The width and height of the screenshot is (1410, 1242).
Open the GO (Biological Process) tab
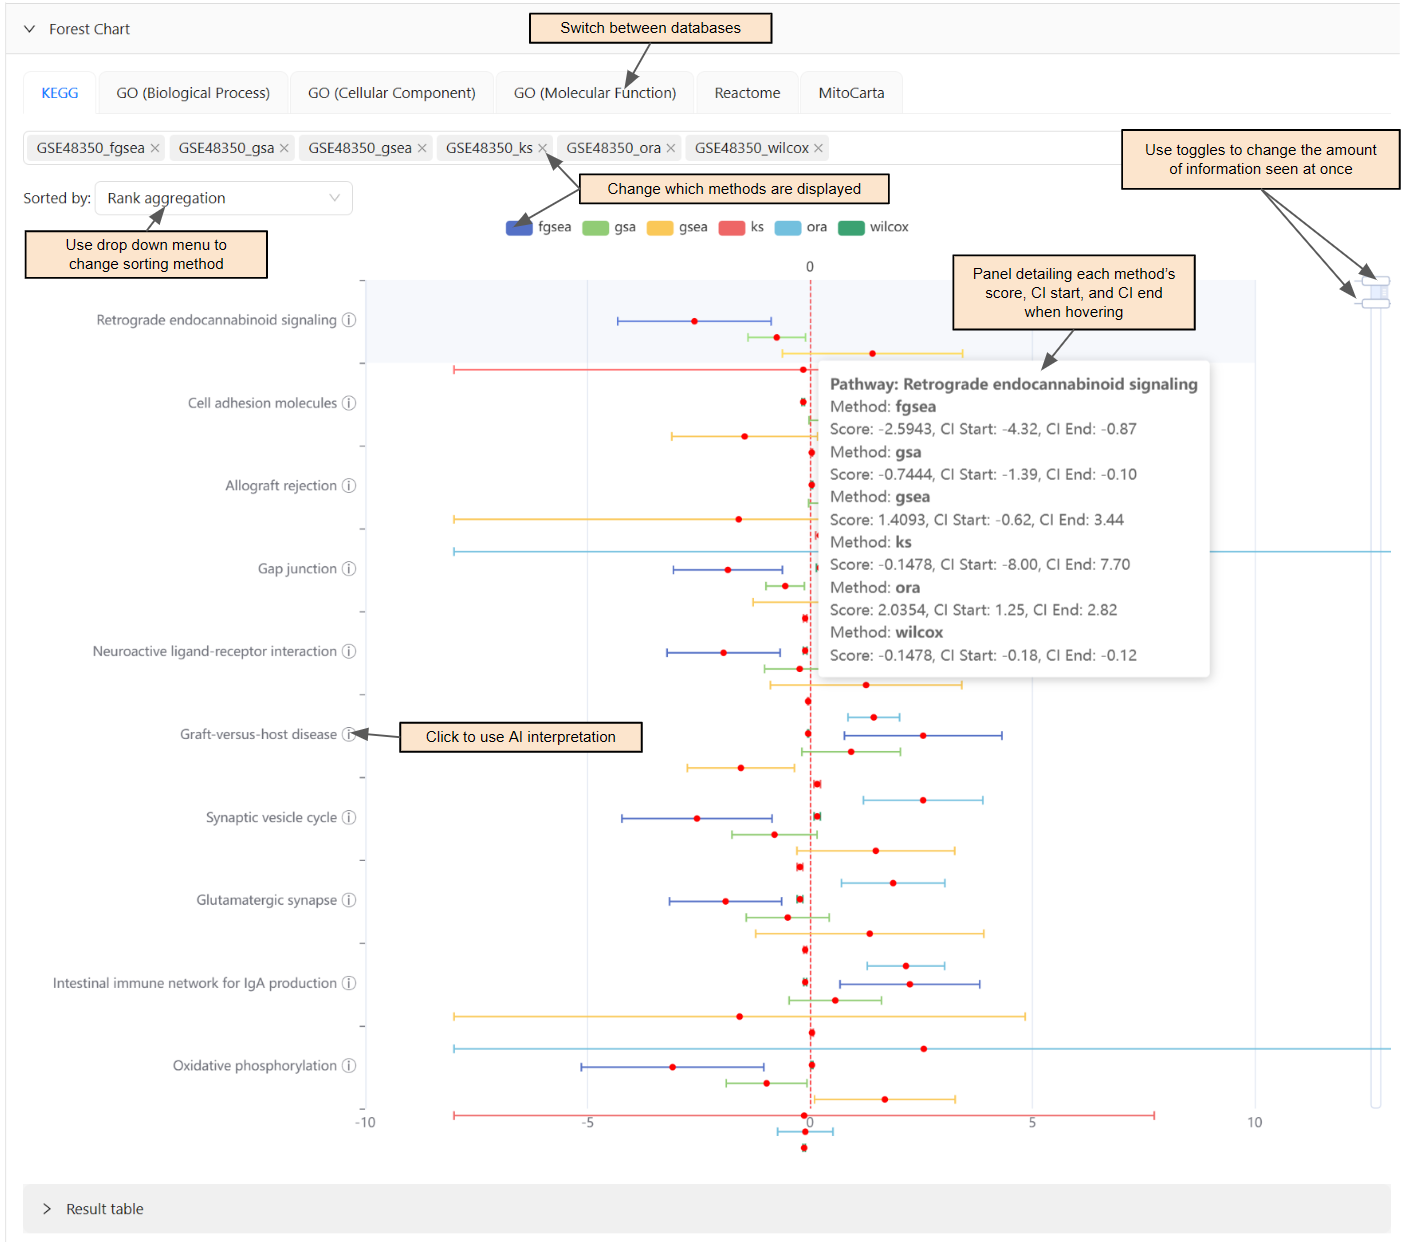[192, 92]
